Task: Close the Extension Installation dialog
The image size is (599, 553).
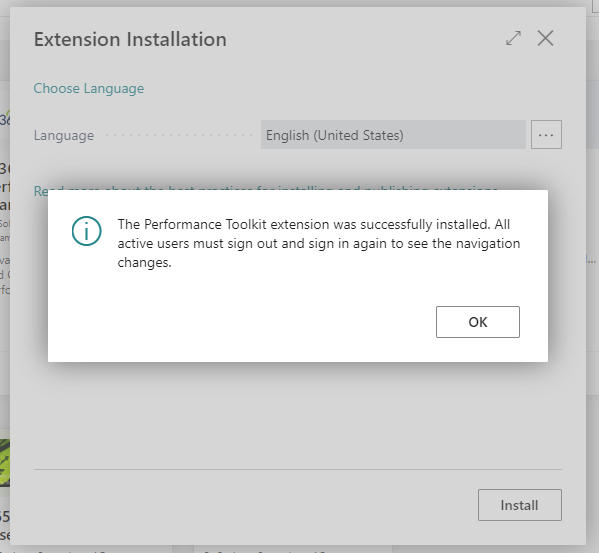Action: coord(545,38)
